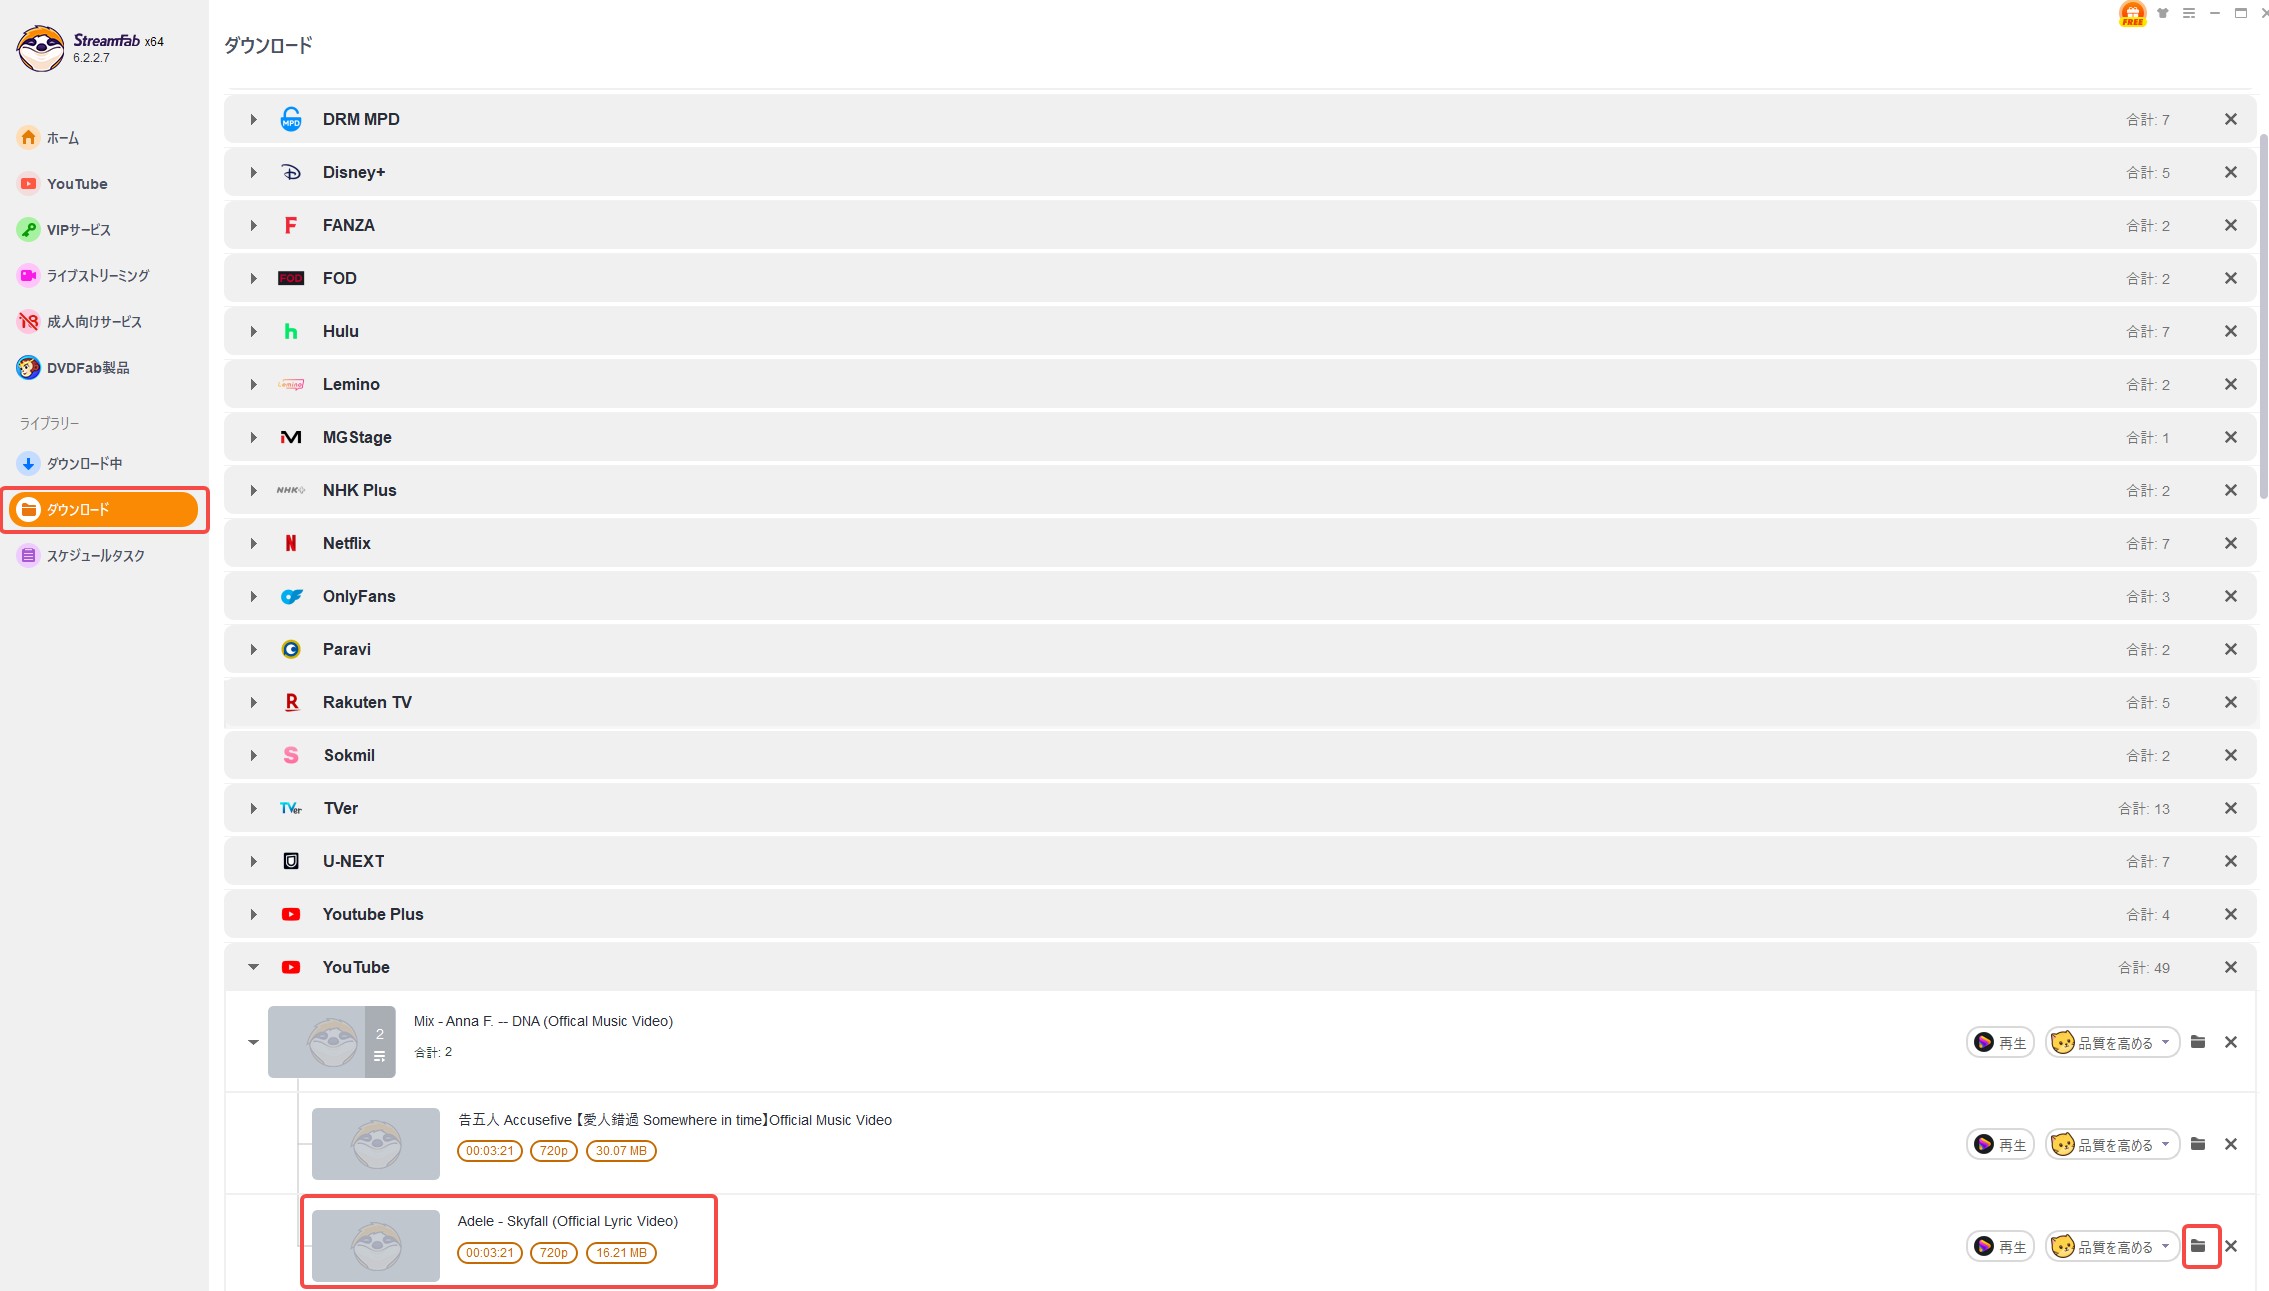2269x1291 pixels.
Task: Open 品質を高める dropdown for Accusefive video
Action: click(2112, 1144)
